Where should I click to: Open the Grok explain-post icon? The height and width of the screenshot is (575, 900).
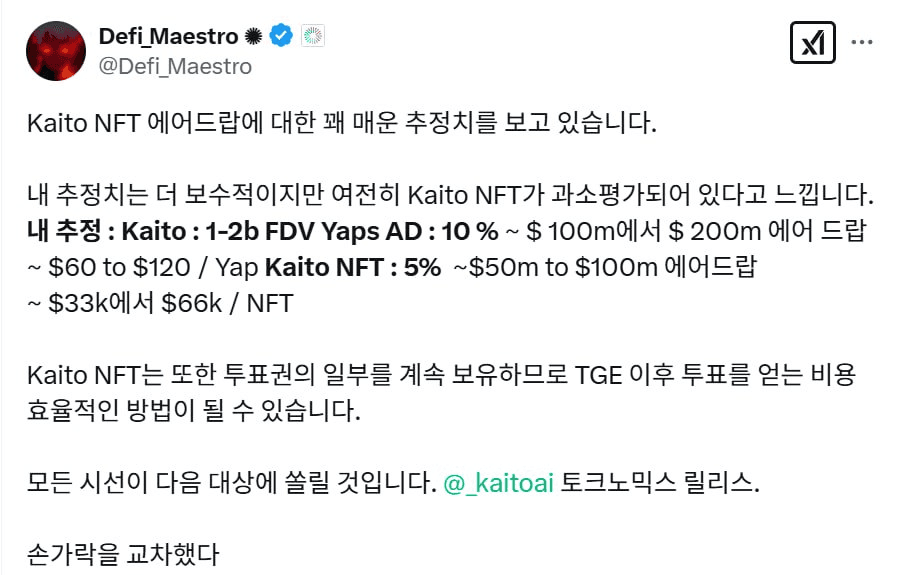pyautogui.click(x=812, y=42)
